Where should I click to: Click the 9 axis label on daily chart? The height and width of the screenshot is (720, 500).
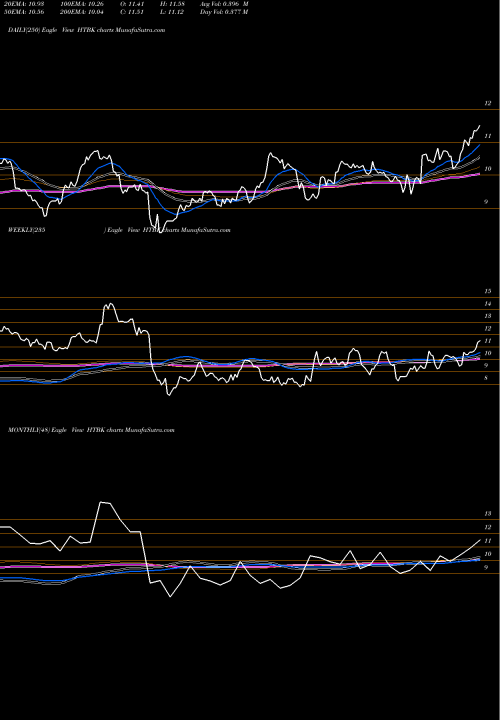coord(486,202)
